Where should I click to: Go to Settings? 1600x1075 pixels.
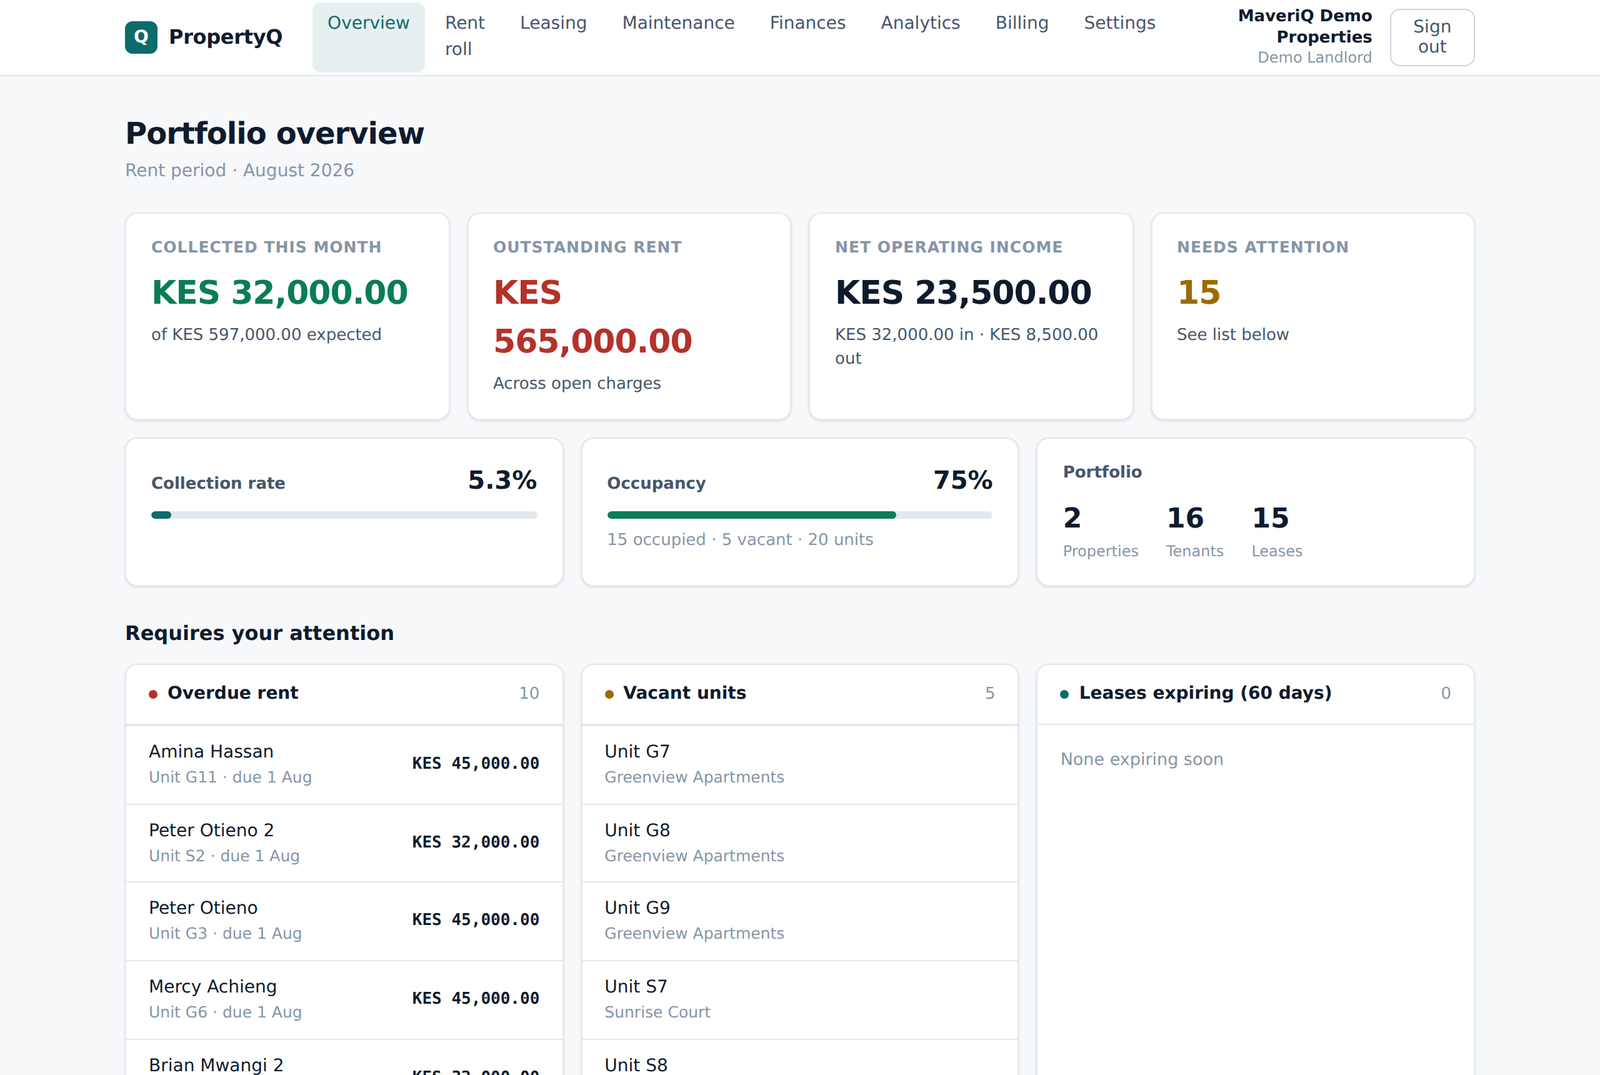tap(1119, 23)
